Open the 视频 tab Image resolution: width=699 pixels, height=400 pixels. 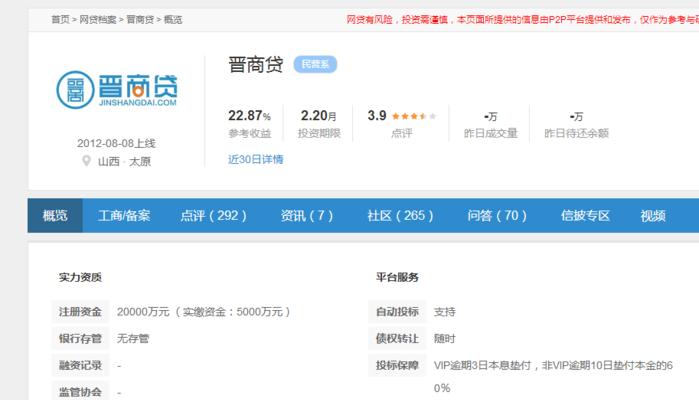(653, 216)
